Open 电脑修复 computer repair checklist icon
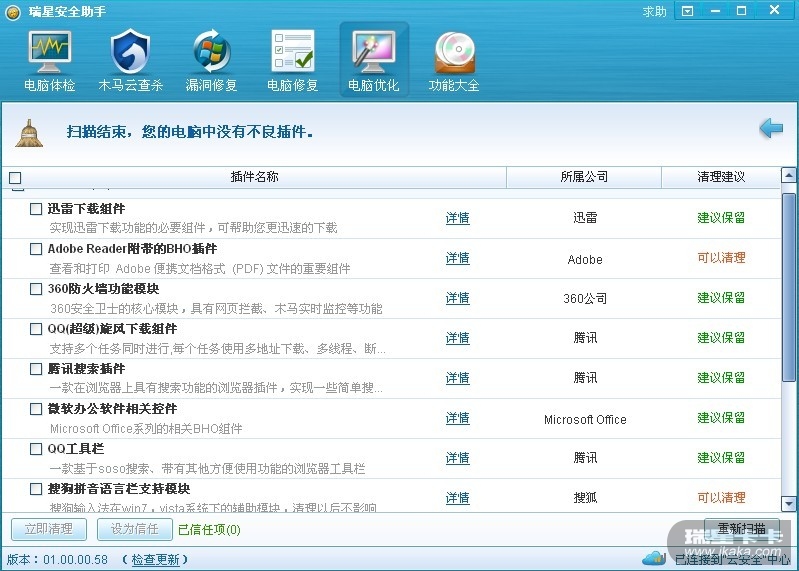This screenshot has width=799, height=571. pos(292,61)
